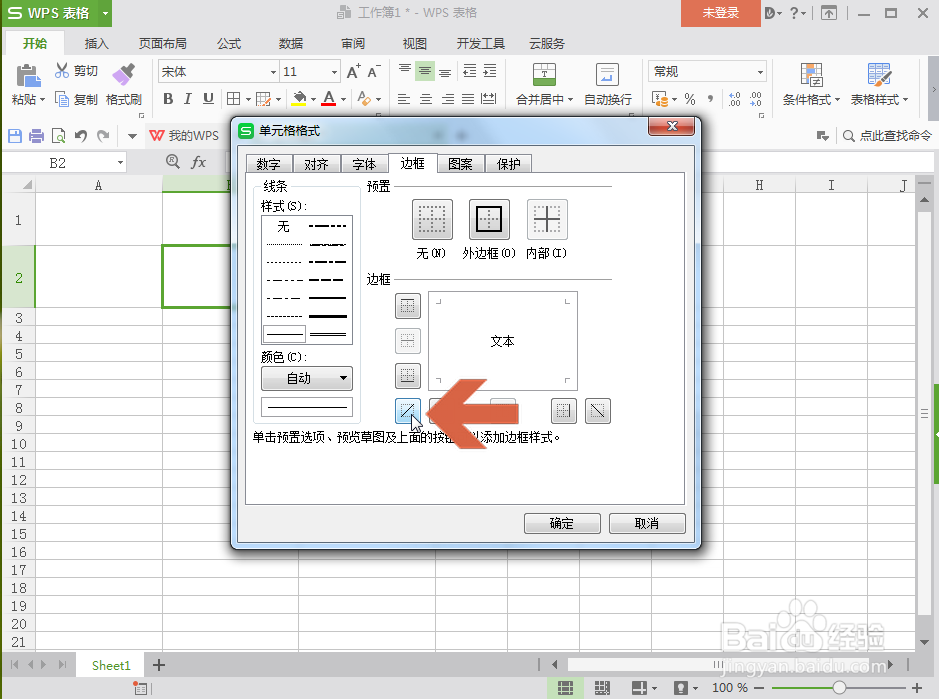Click the Paste icon in ribbon
Image resolution: width=939 pixels, height=699 pixels.
(x=27, y=77)
